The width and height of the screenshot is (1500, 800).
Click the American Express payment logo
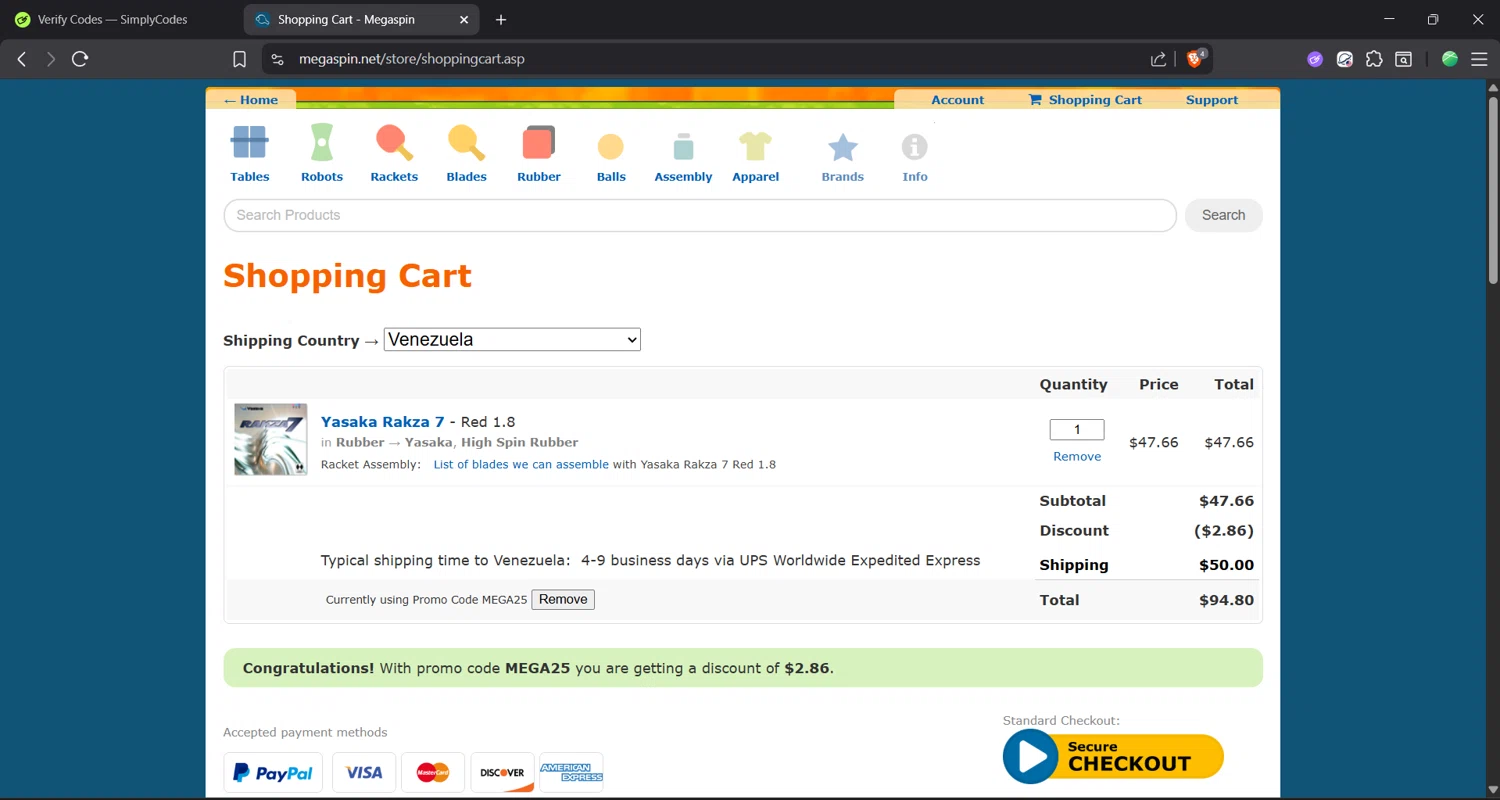571,773
